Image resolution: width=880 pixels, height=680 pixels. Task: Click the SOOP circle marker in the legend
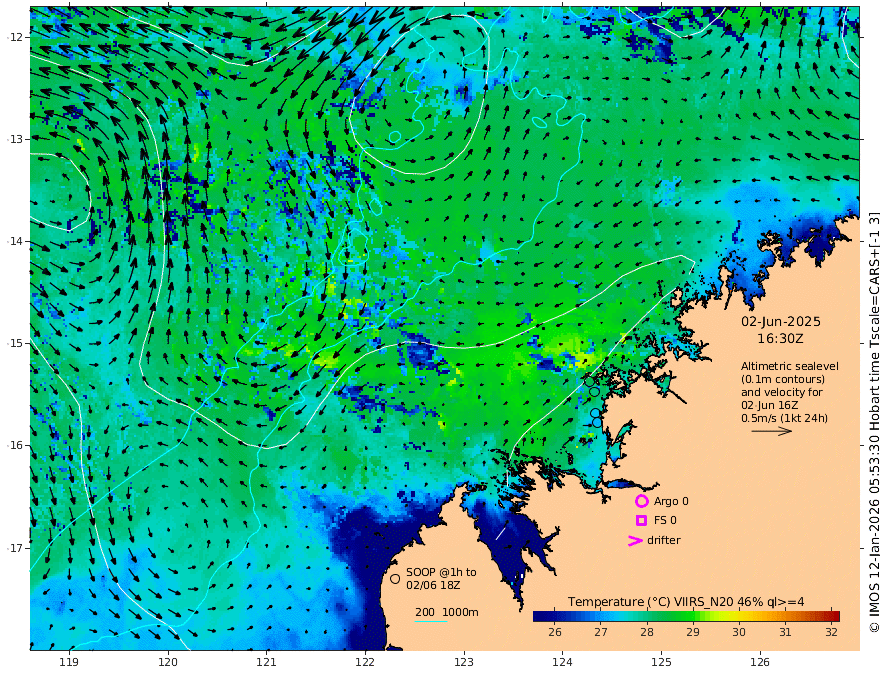tap(395, 578)
